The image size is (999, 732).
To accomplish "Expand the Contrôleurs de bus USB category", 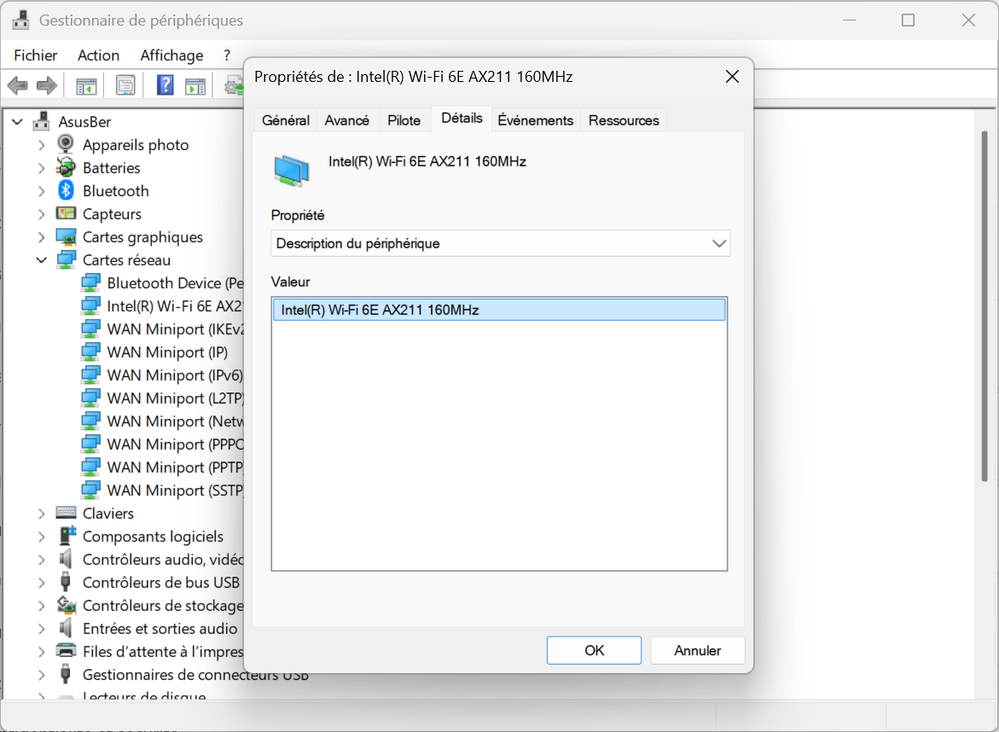I will point(41,582).
